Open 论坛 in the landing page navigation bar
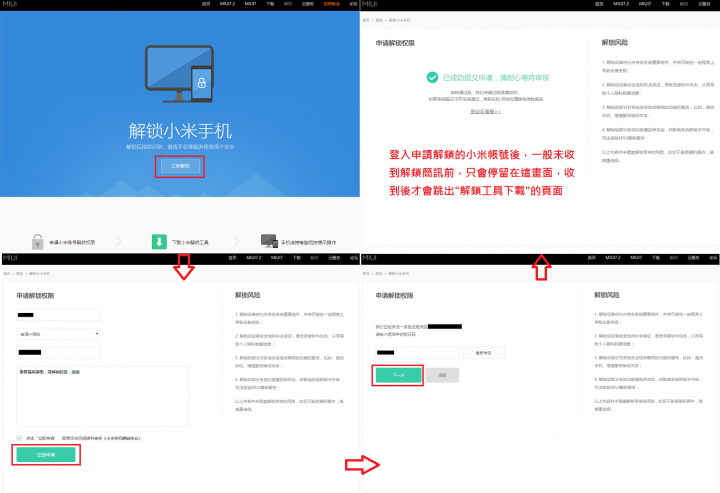Image resolution: width=720 pixels, height=493 pixels. [353, 4]
